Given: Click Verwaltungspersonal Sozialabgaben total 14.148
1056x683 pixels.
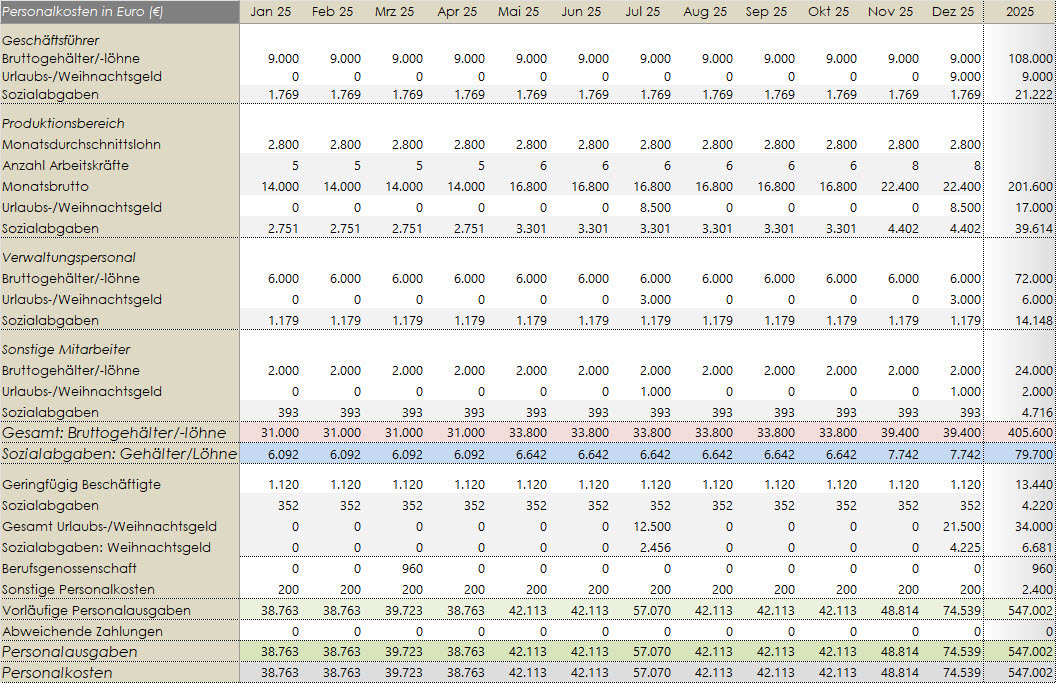Looking at the screenshot, I should click(x=1033, y=321).
